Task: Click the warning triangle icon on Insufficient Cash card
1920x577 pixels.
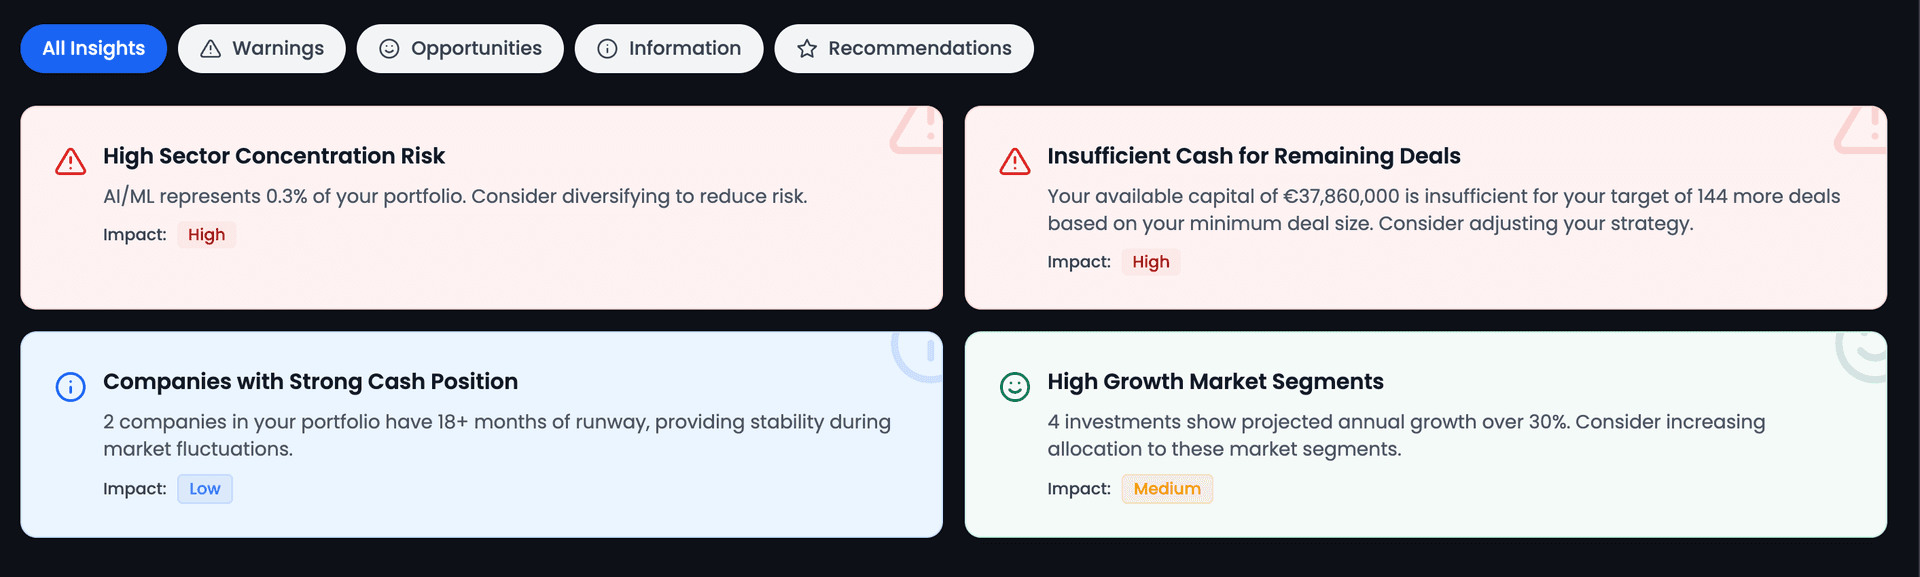Action: [x=1014, y=159]
